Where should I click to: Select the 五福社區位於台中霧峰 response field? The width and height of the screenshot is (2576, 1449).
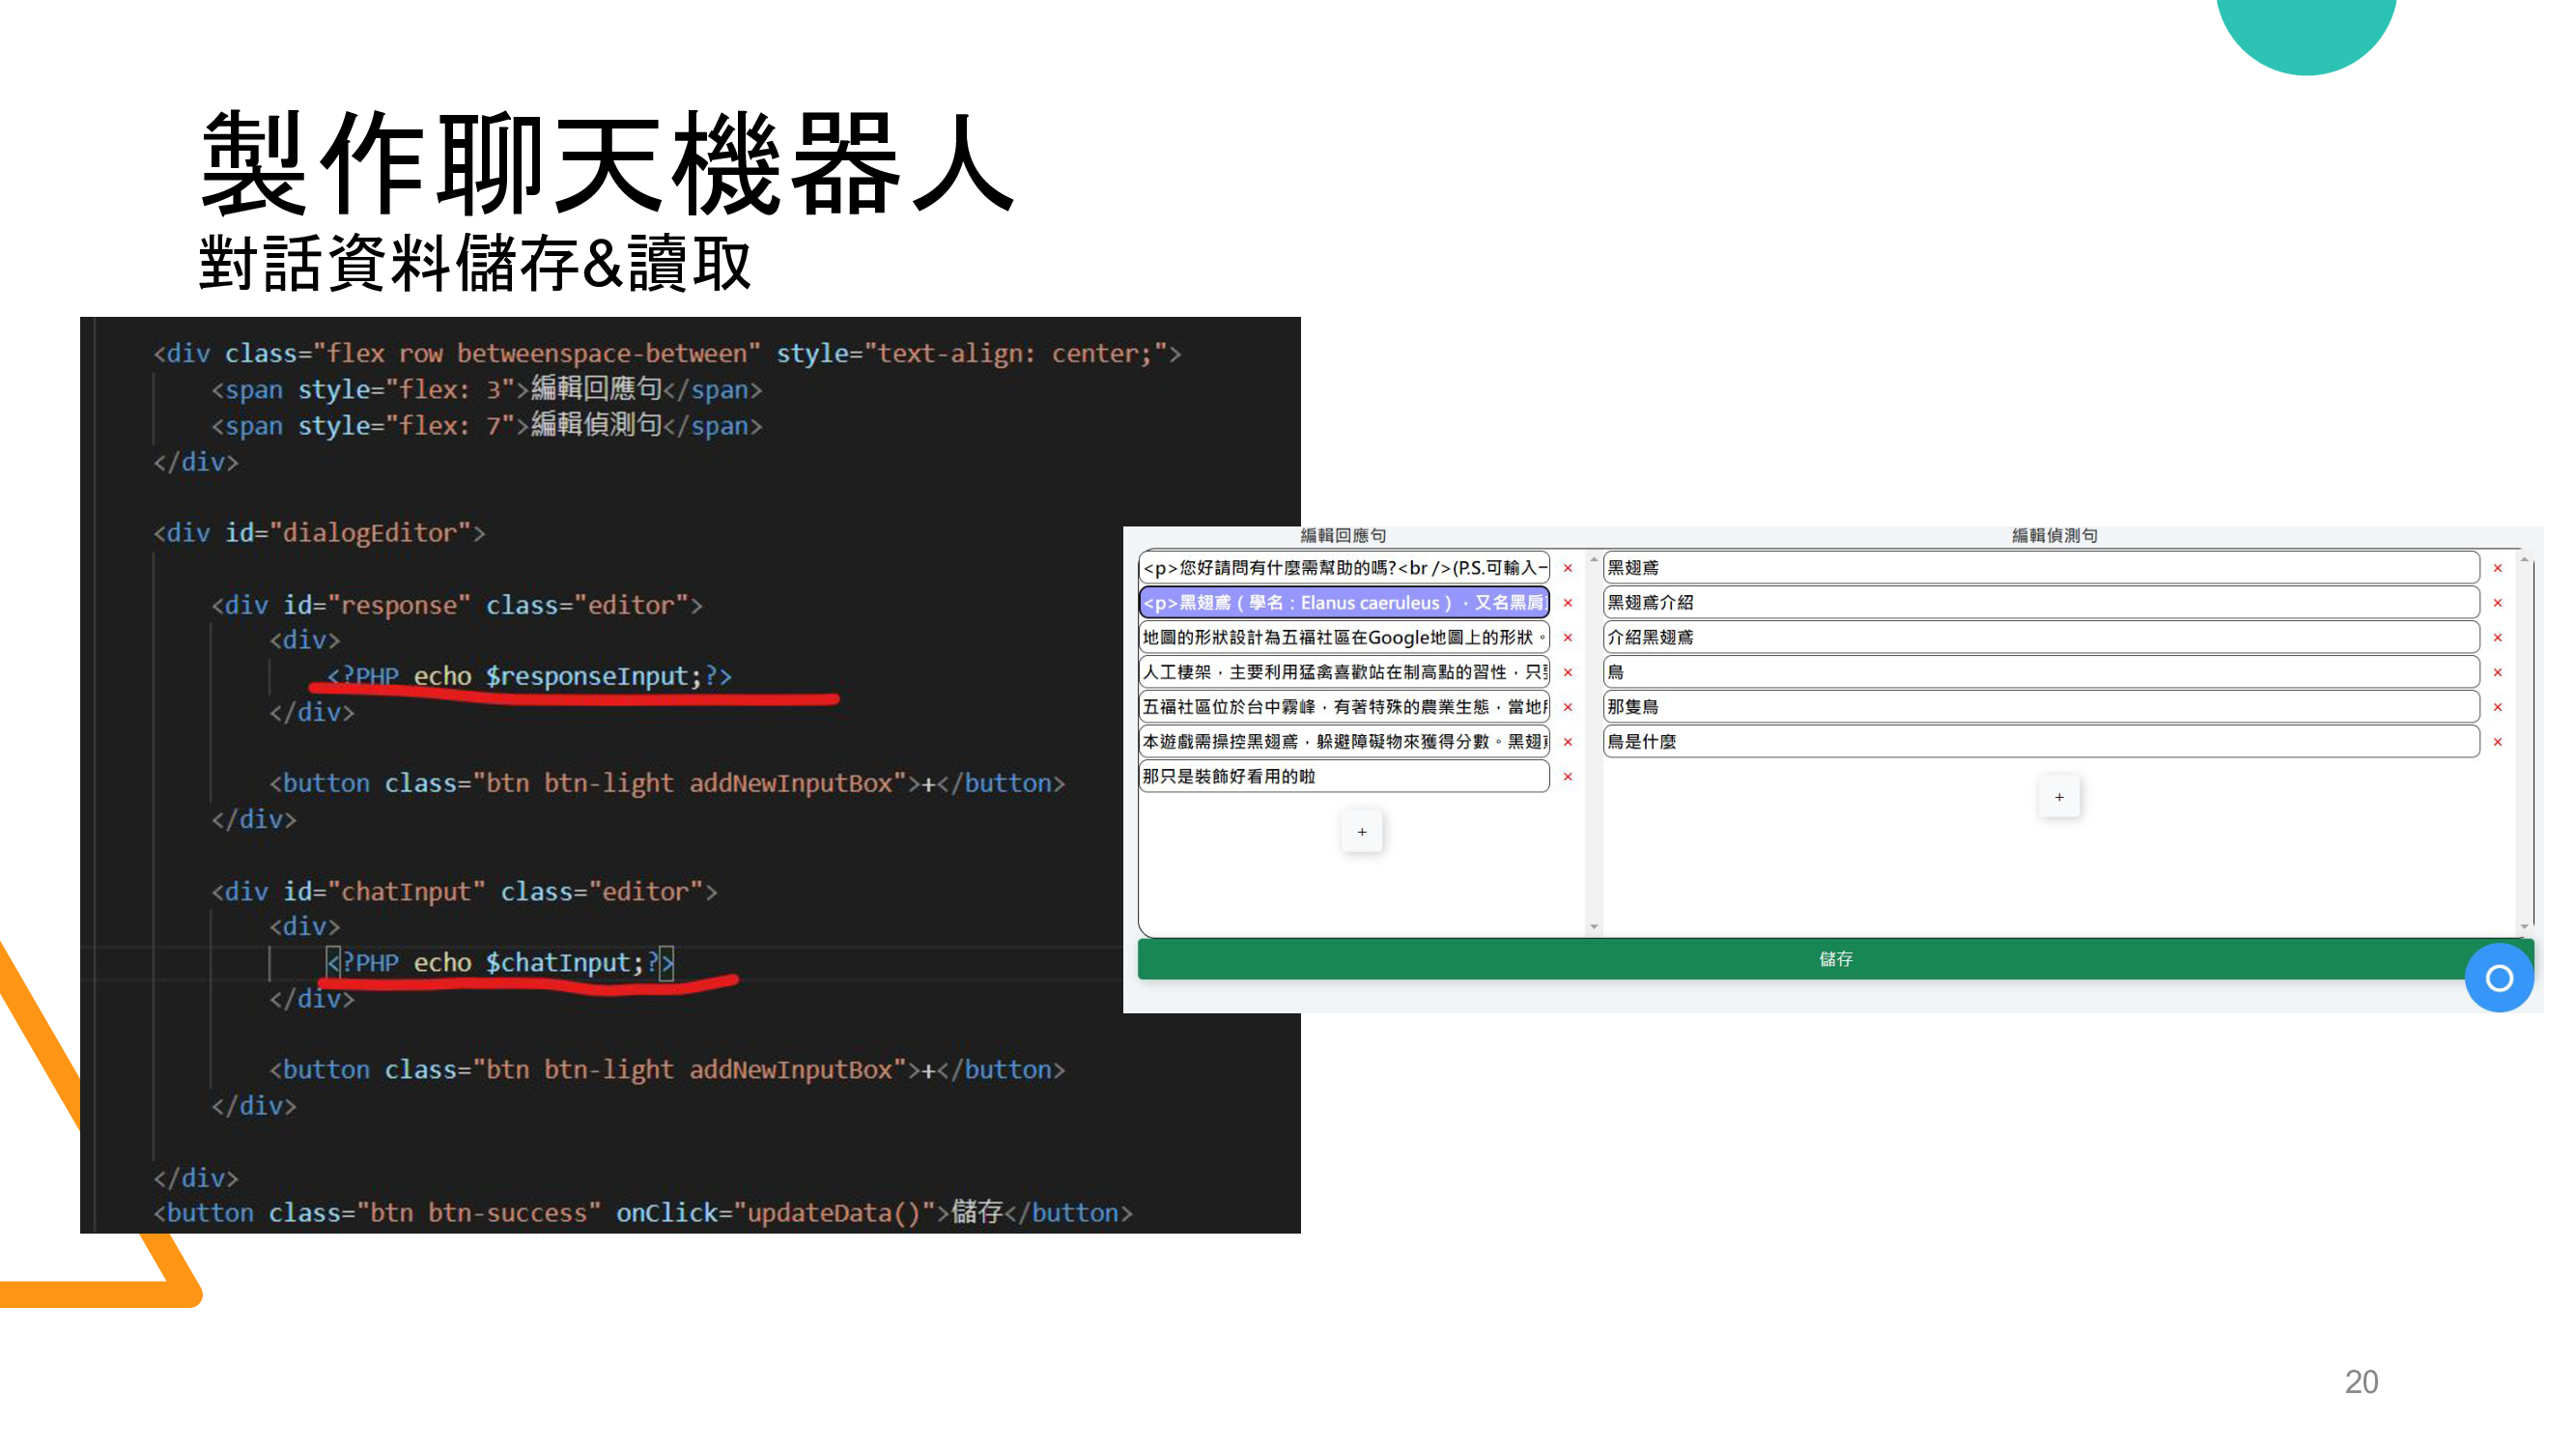(x=1343, y=707)
